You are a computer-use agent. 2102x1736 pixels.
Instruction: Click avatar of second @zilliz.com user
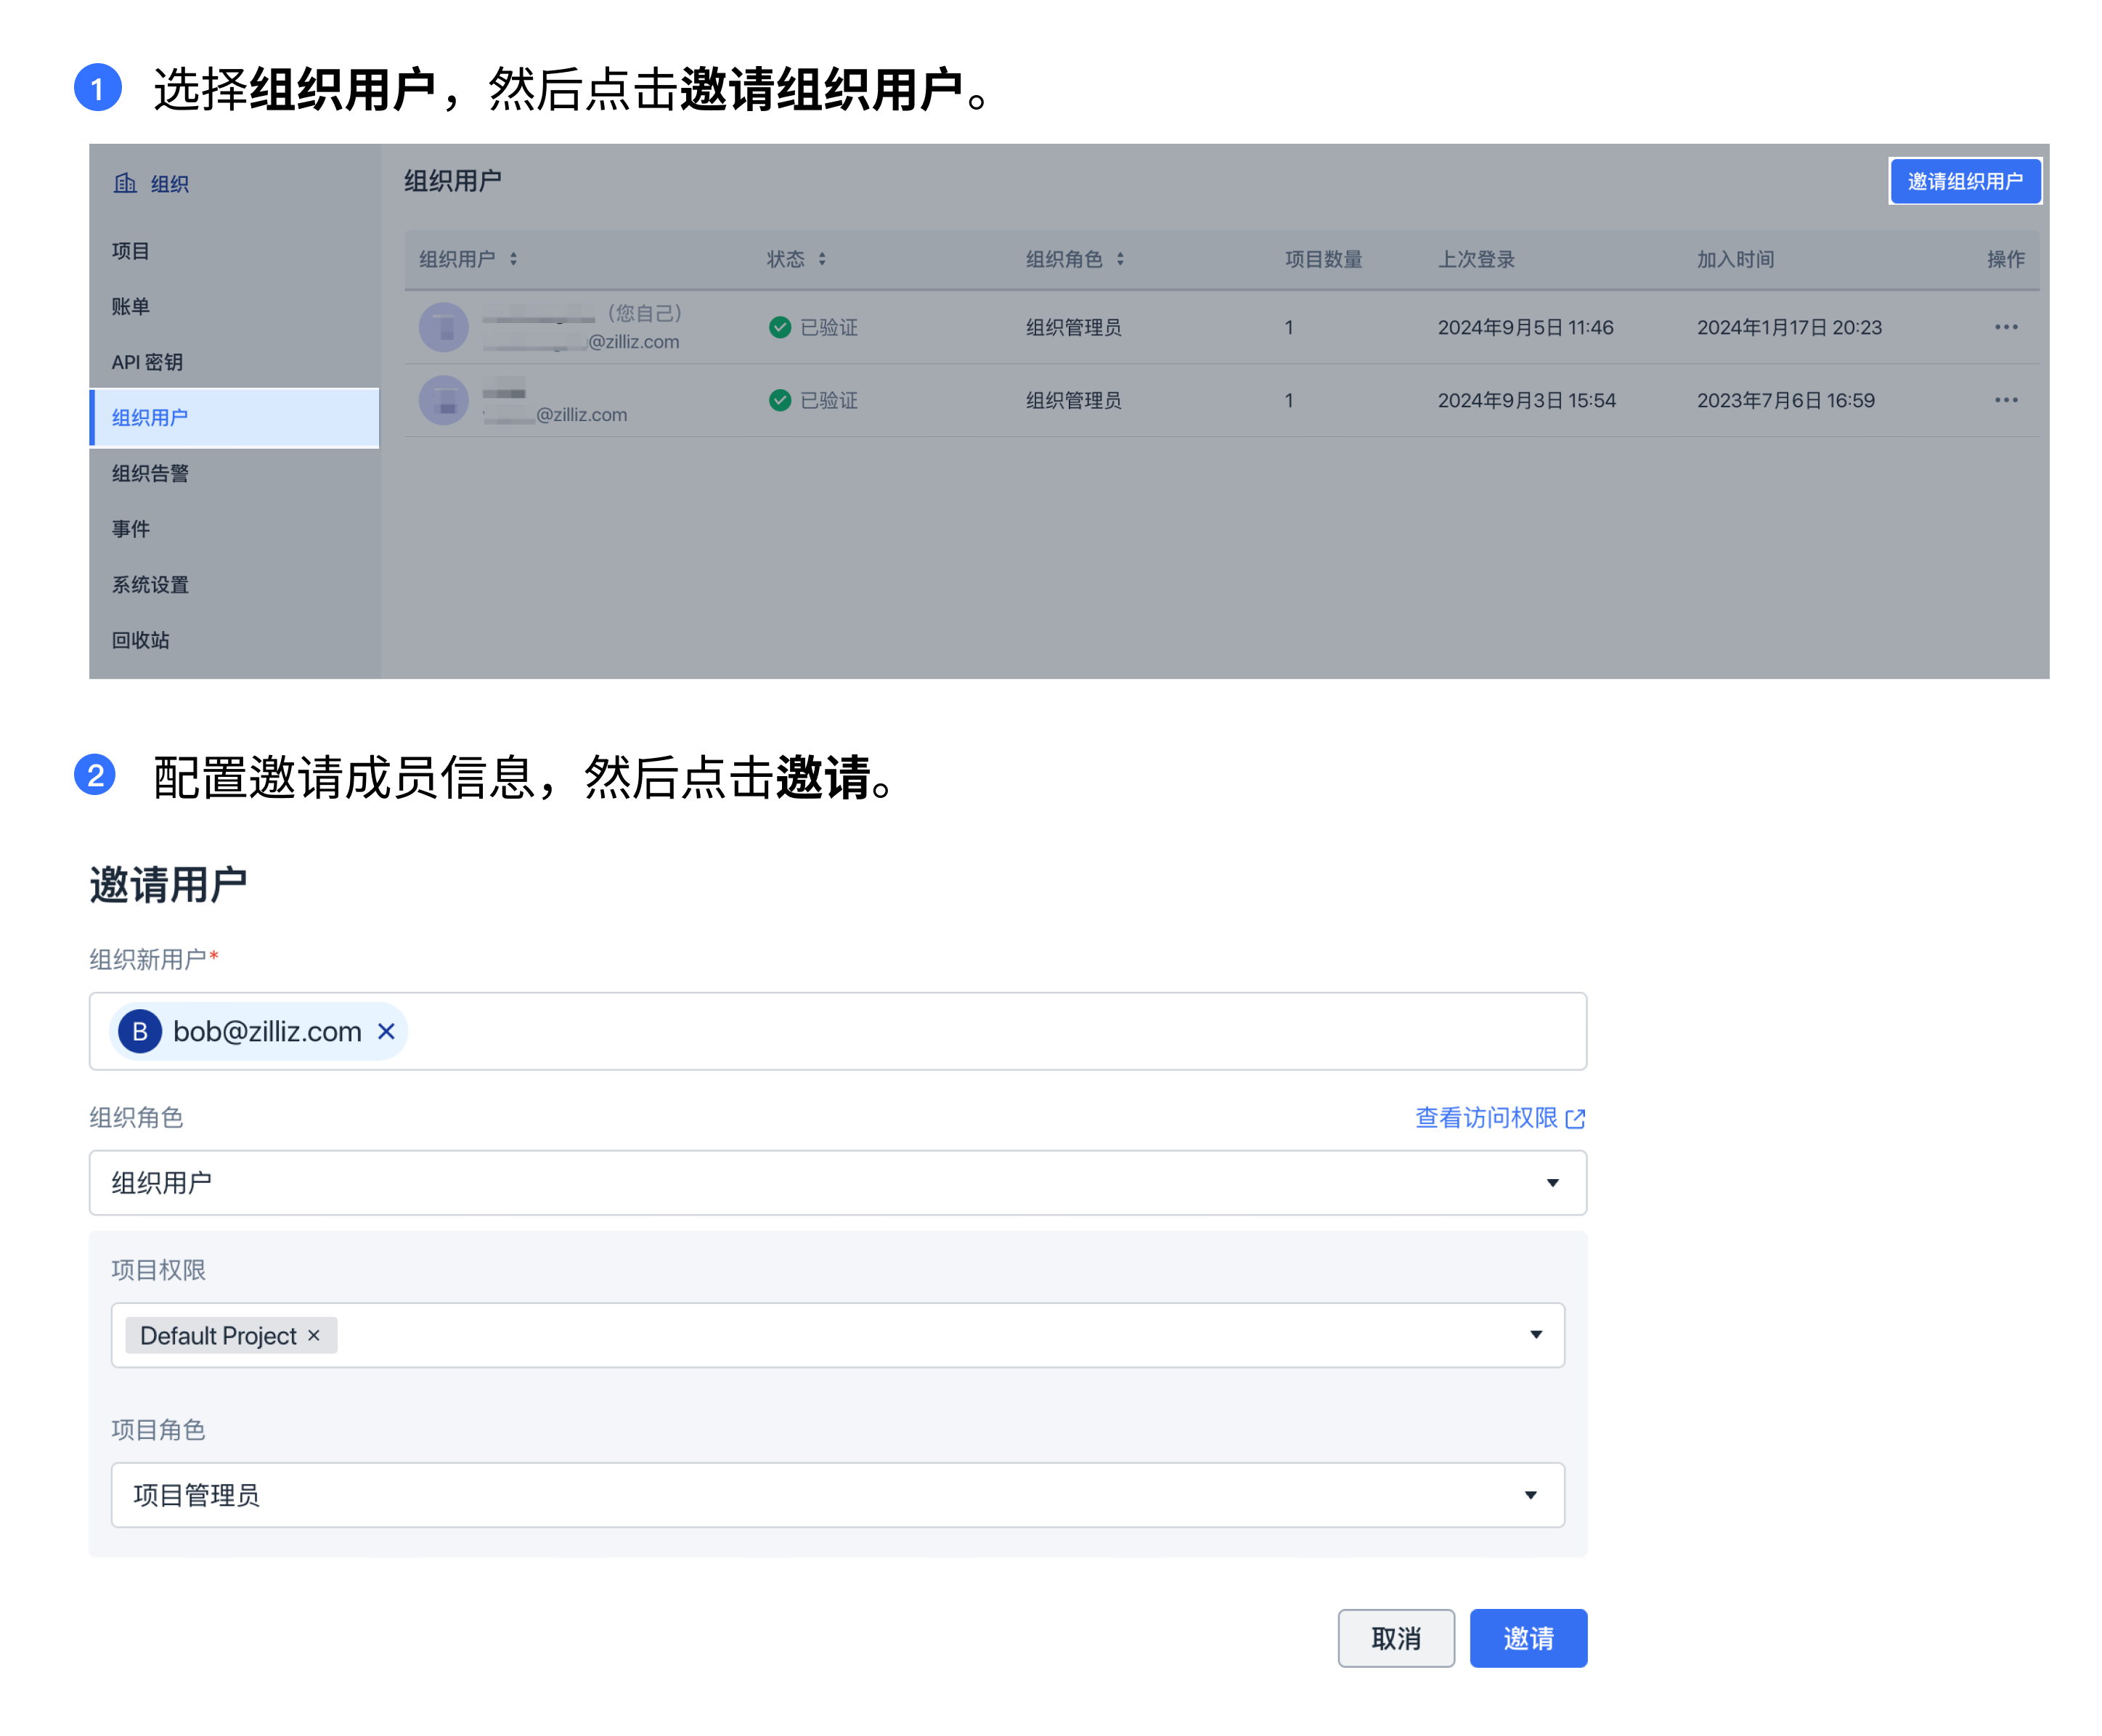coord(444,400)
